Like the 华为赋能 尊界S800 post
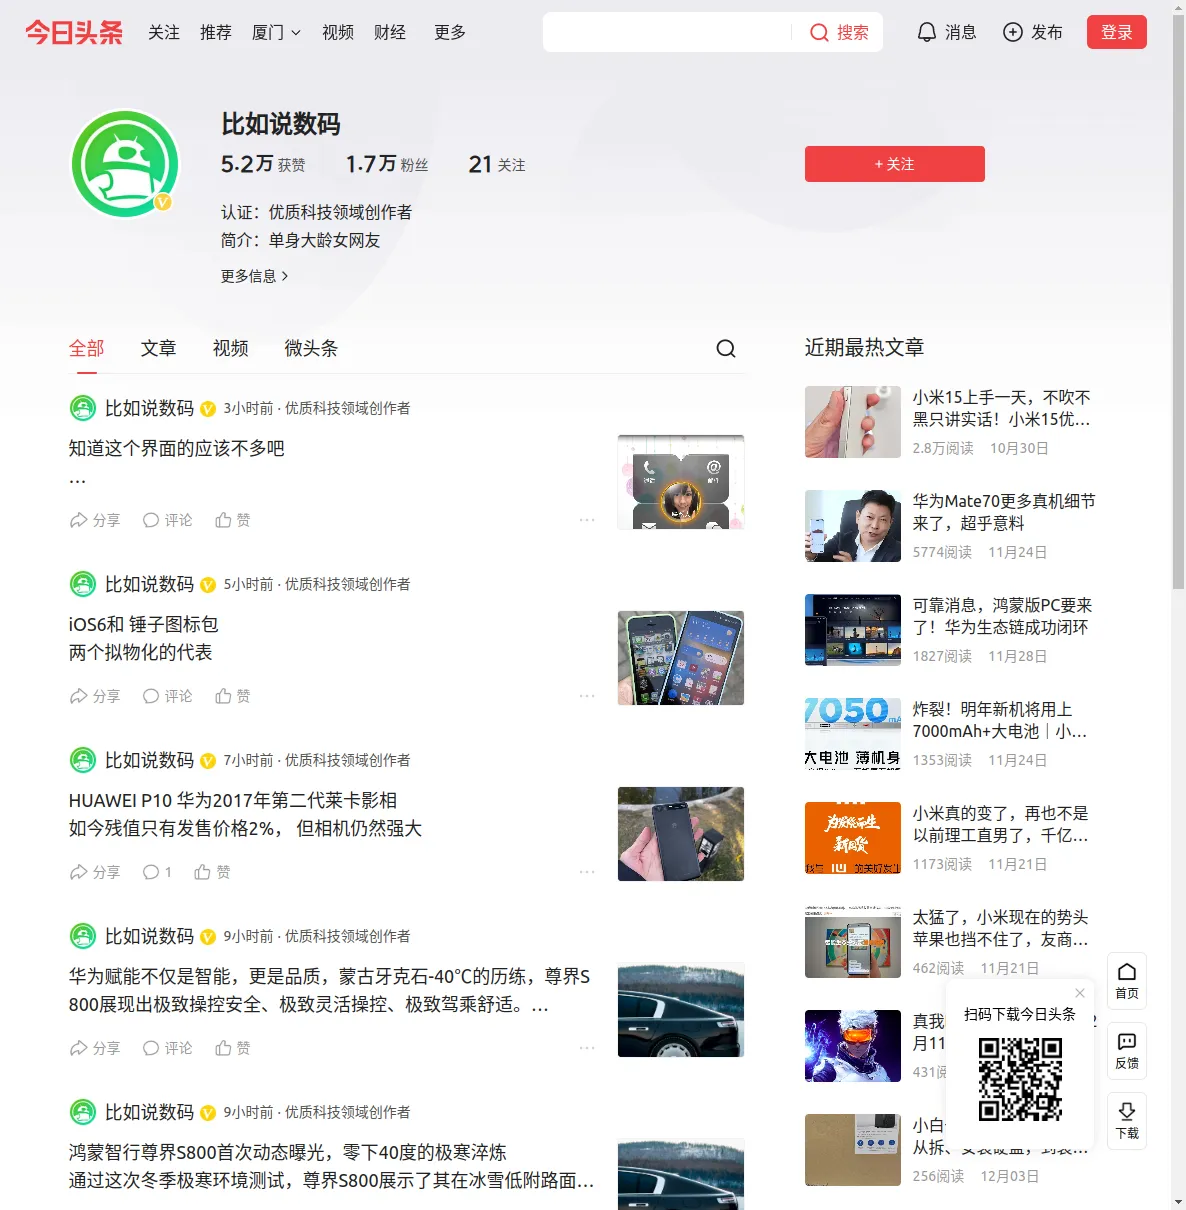1186x1210 pixels. (233, 1048)
